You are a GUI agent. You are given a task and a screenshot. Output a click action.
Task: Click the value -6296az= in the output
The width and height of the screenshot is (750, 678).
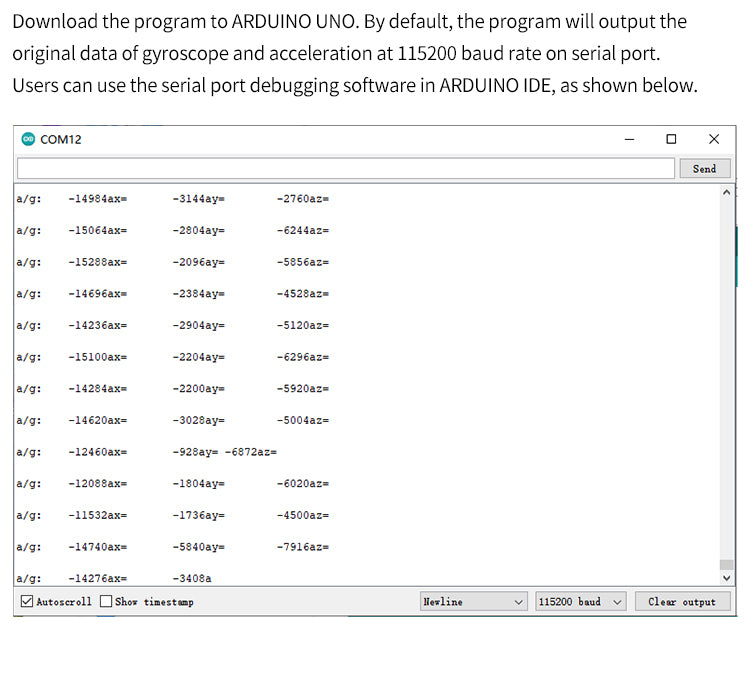[303, 357]
